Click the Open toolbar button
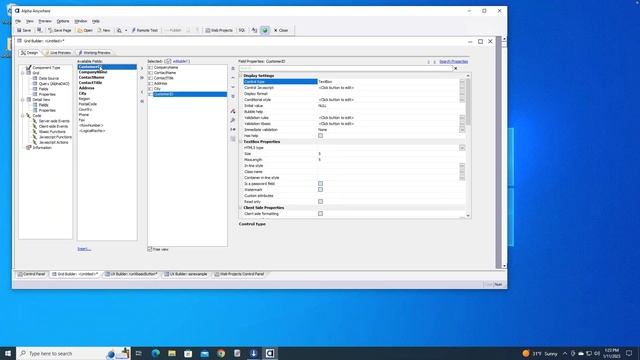The height and width of the screenshot is (360, 640). (x=85, y=30)
